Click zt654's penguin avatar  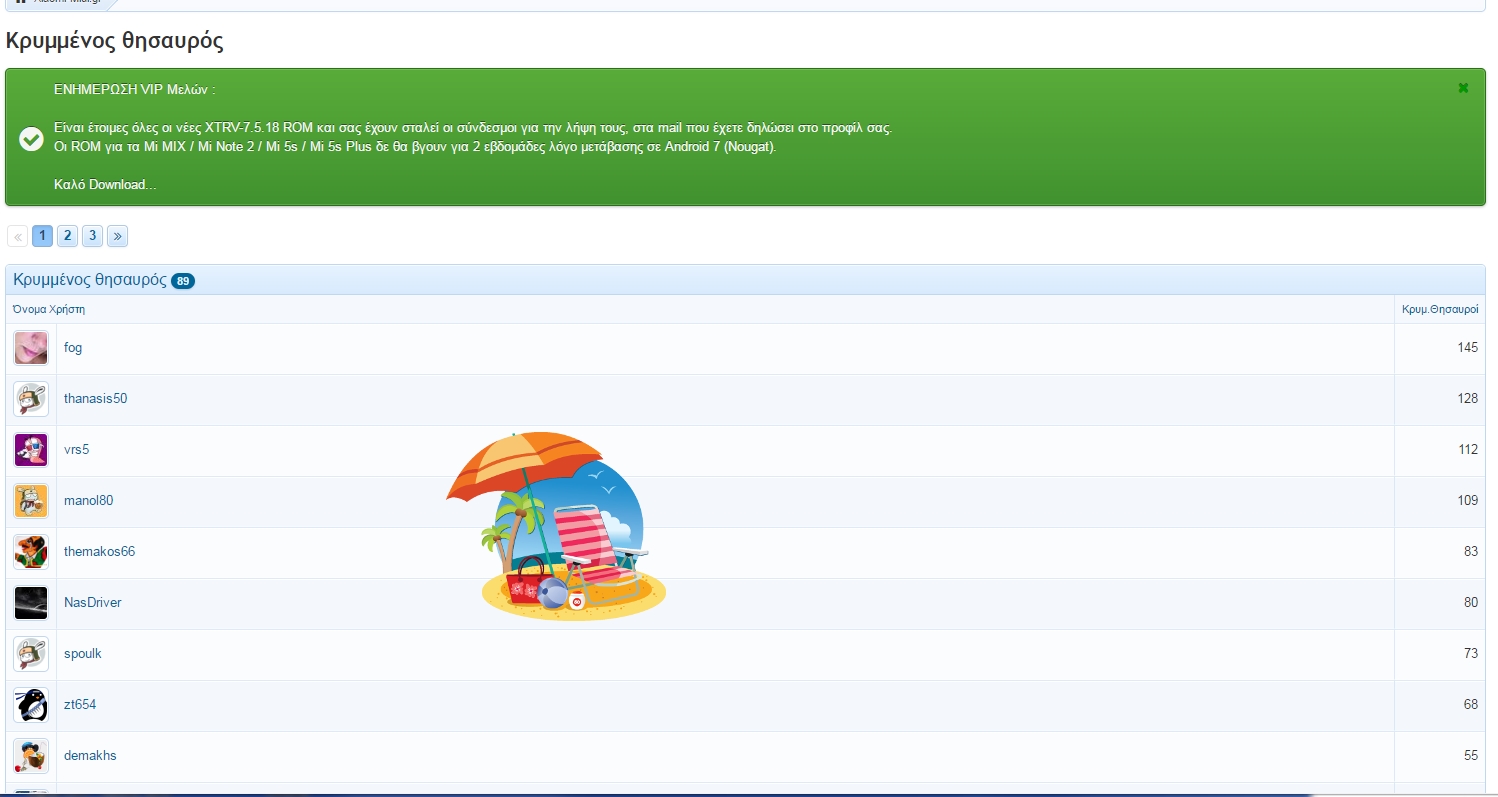[x=31, y=705]
